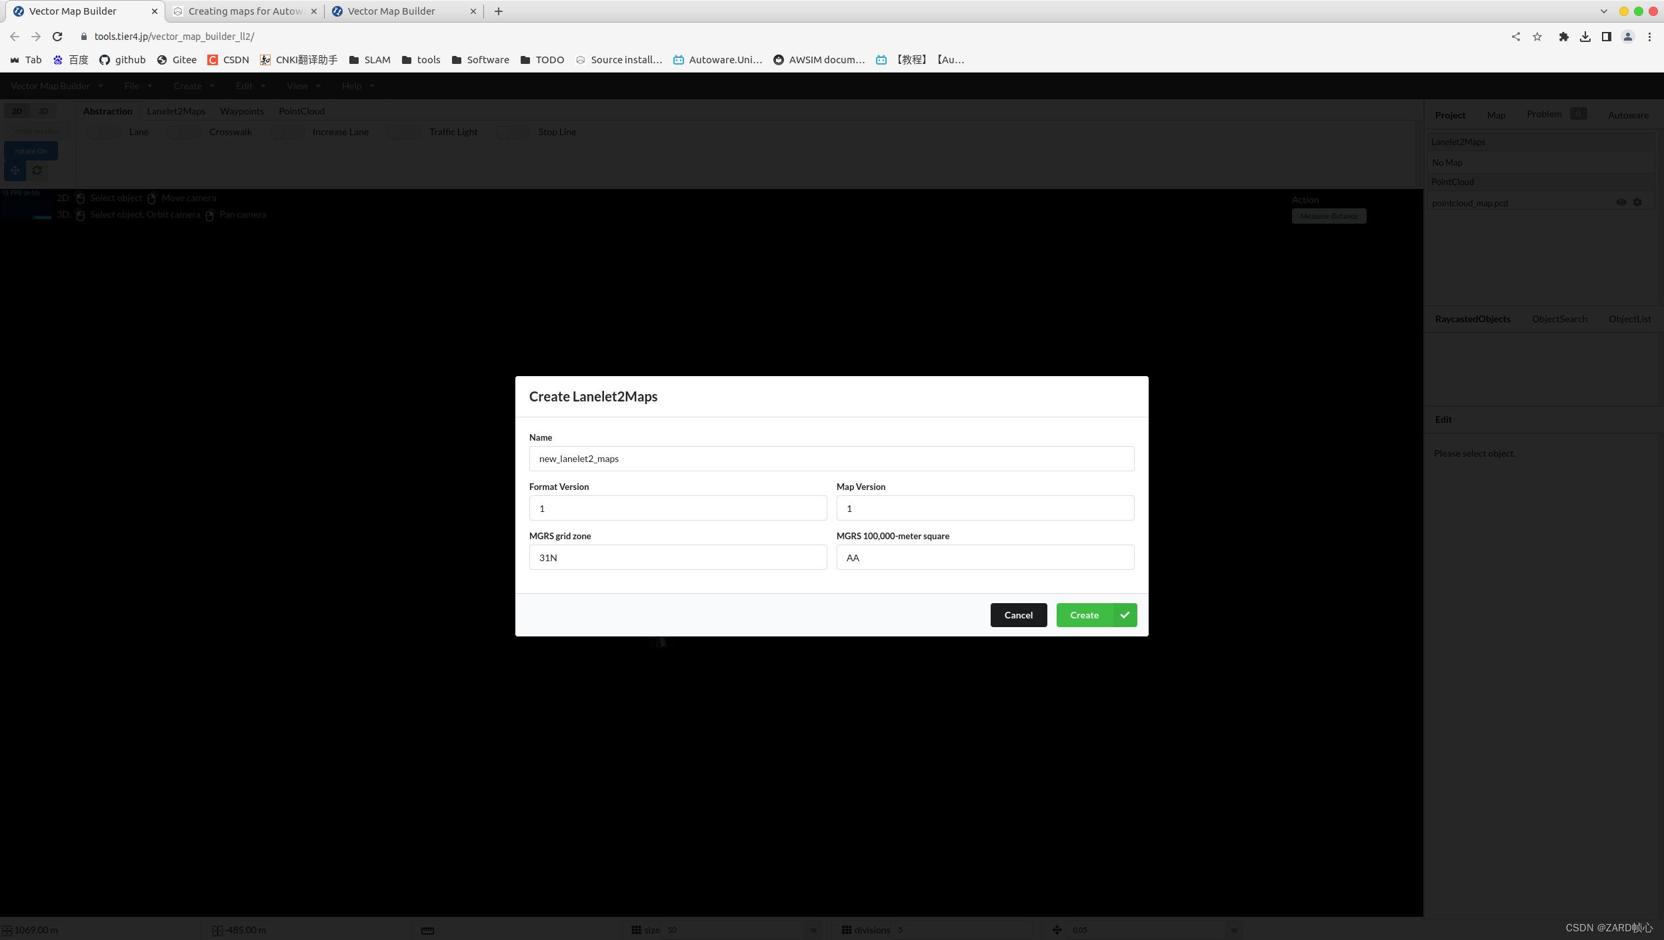
Task: Open the SLAM bookmarks folder
Action: tap(368, 60)
